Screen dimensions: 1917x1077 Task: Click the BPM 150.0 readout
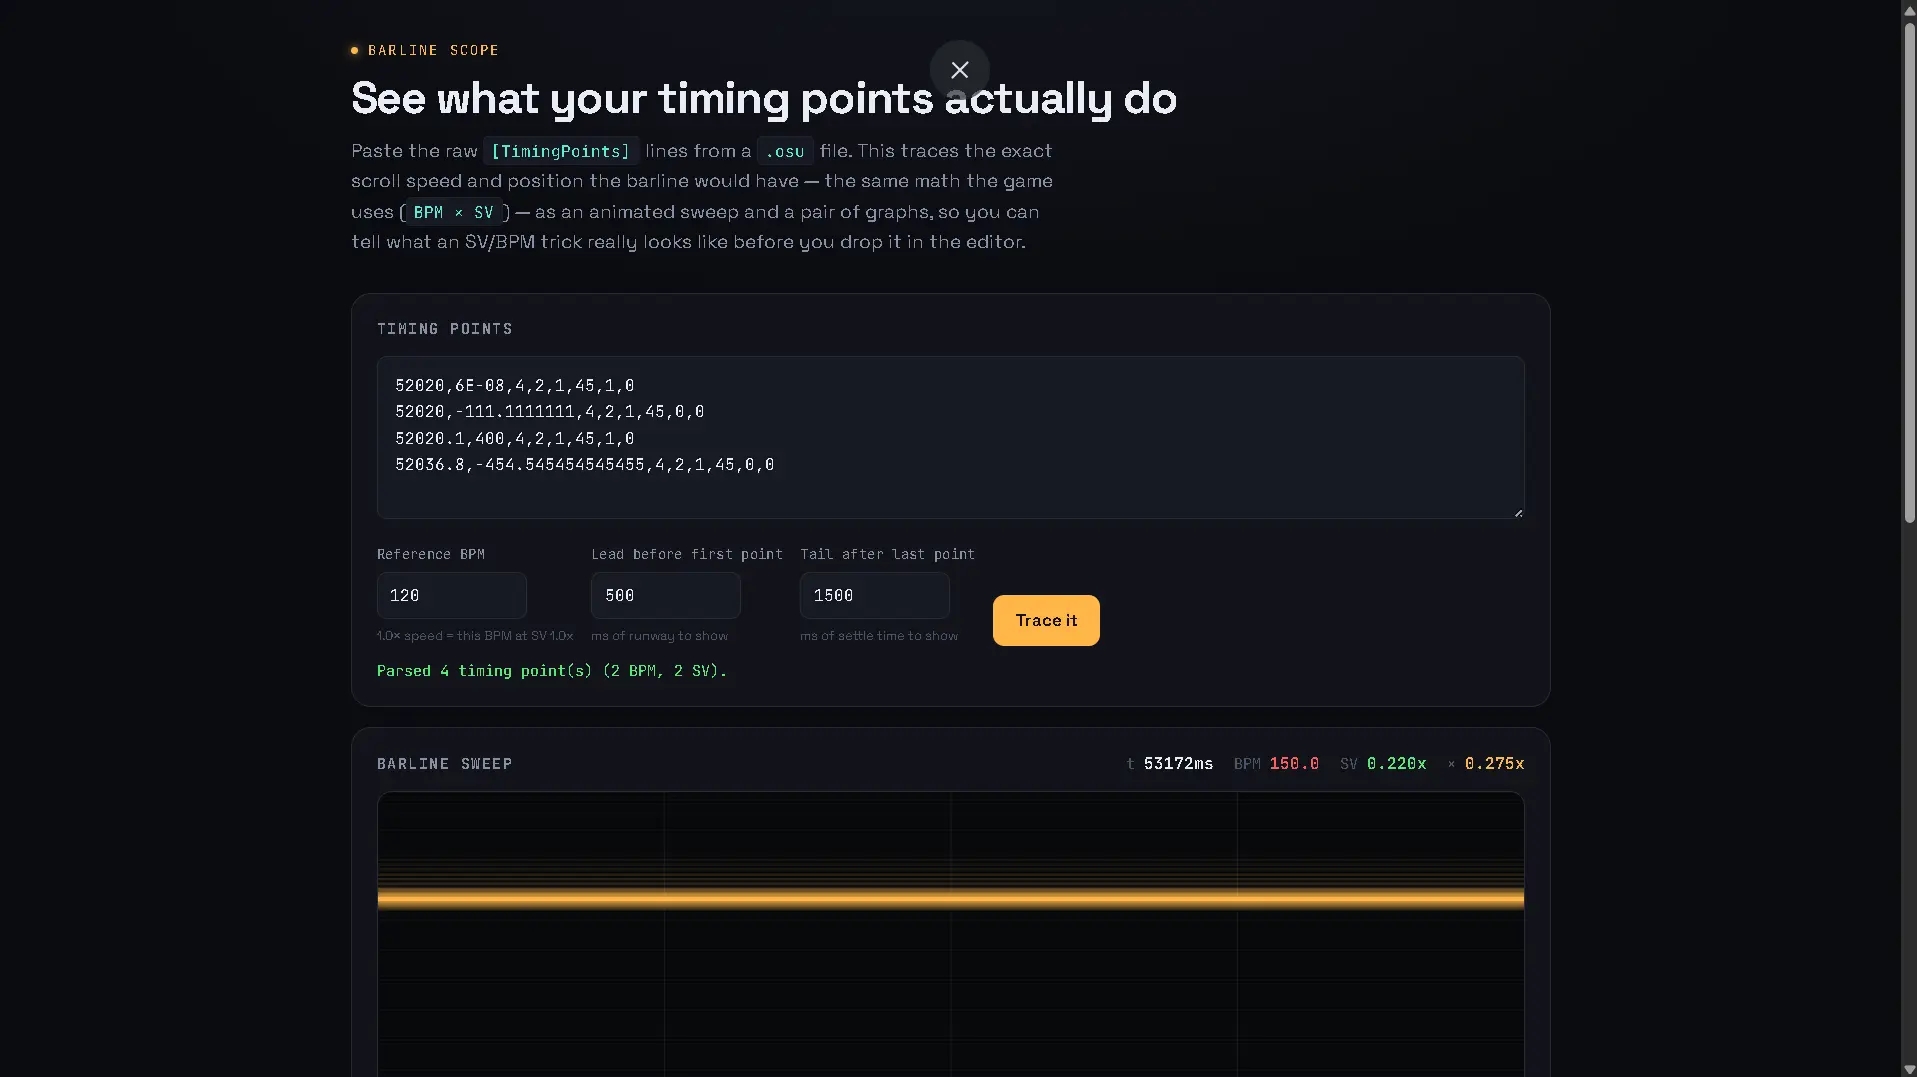(x=1276, y=763)
